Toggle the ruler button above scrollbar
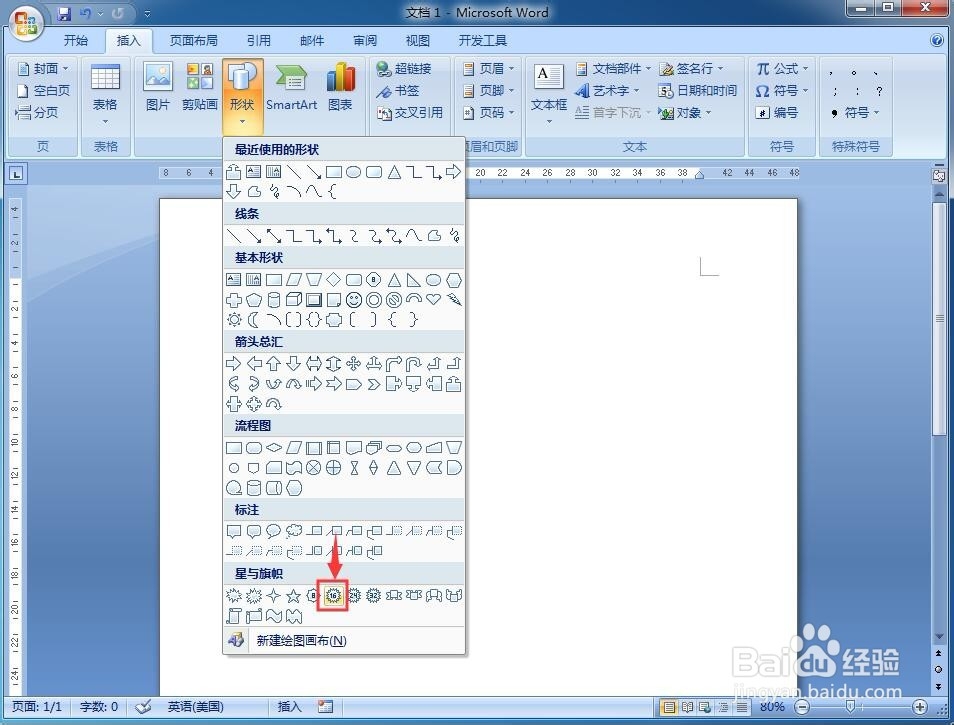The height and width of the screenshot is (725, 954). (x=939, y=175)
